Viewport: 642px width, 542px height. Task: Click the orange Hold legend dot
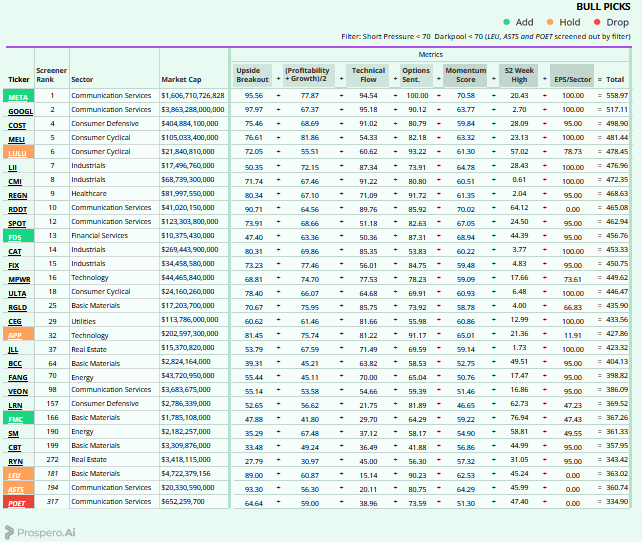550,22
